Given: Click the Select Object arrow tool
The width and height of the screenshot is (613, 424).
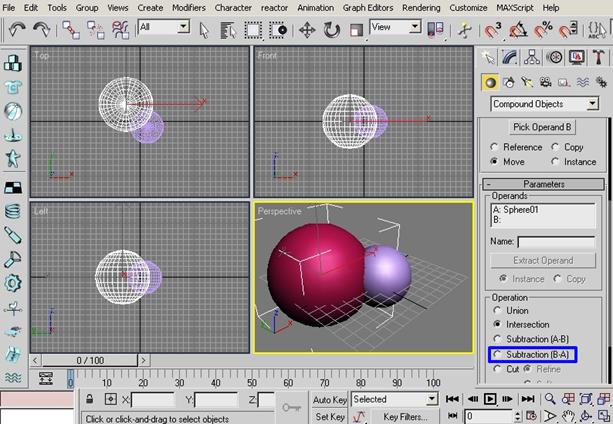Looking at the screenshot, I should (204, 29).
